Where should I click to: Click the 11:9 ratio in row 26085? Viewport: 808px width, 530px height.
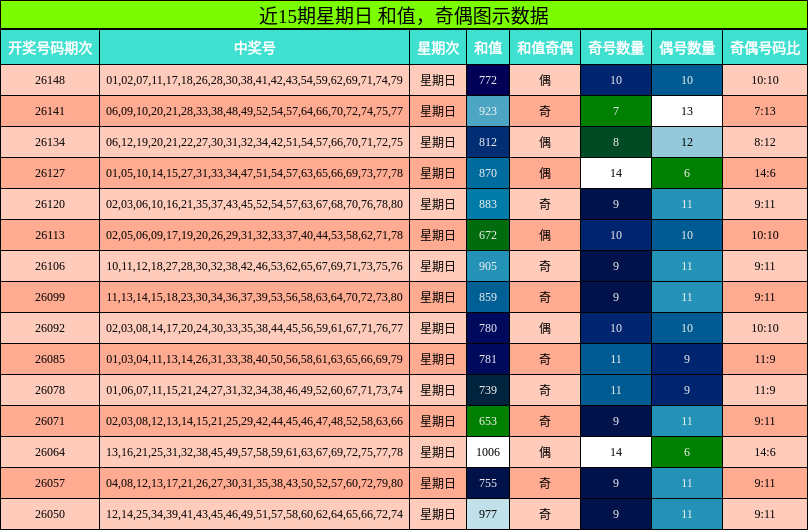coord(765,359)
